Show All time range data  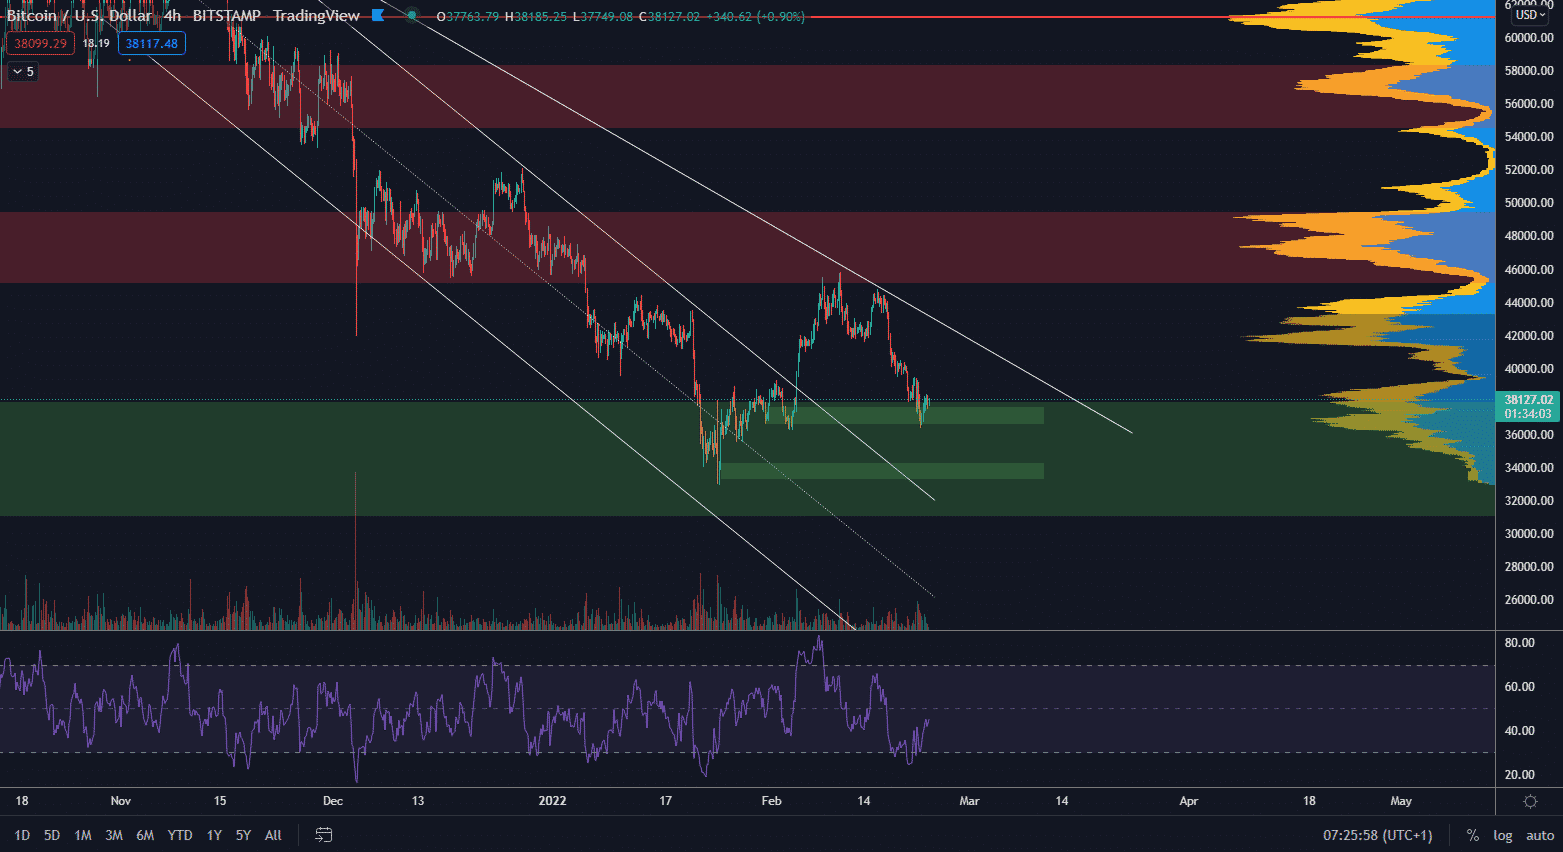273,835
